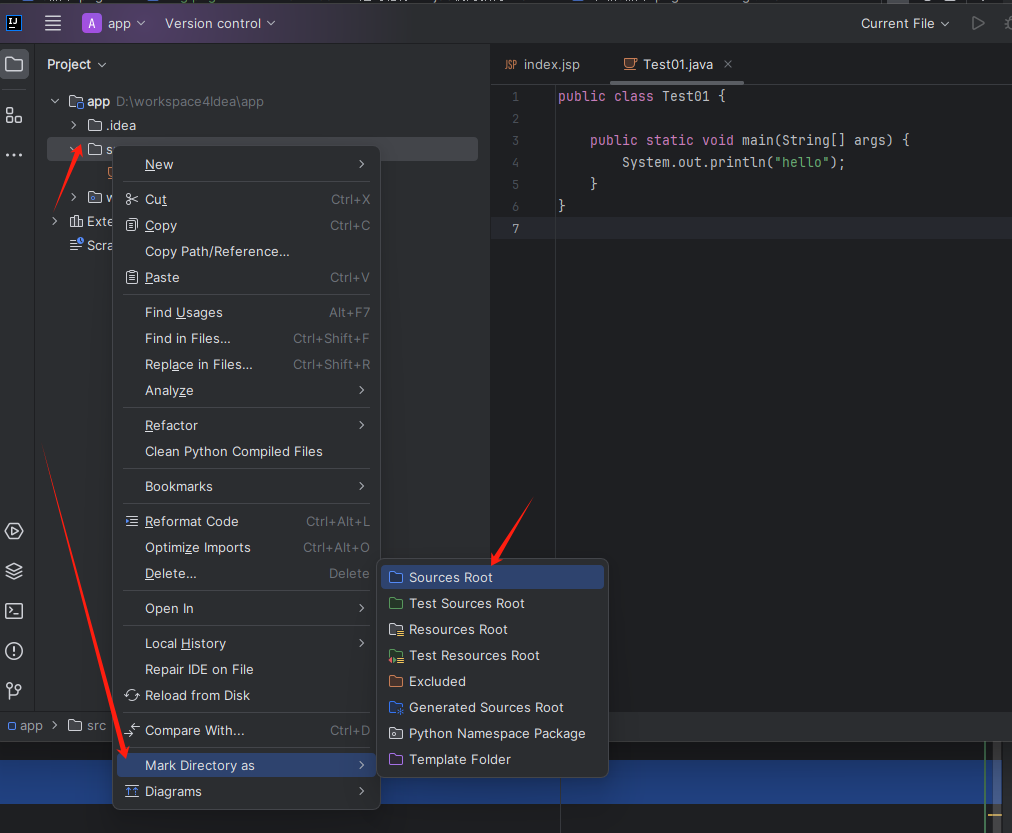Click the hamburger main menu icon
The width and height of the screenshot is (1012, 833).
click(53, 23)
